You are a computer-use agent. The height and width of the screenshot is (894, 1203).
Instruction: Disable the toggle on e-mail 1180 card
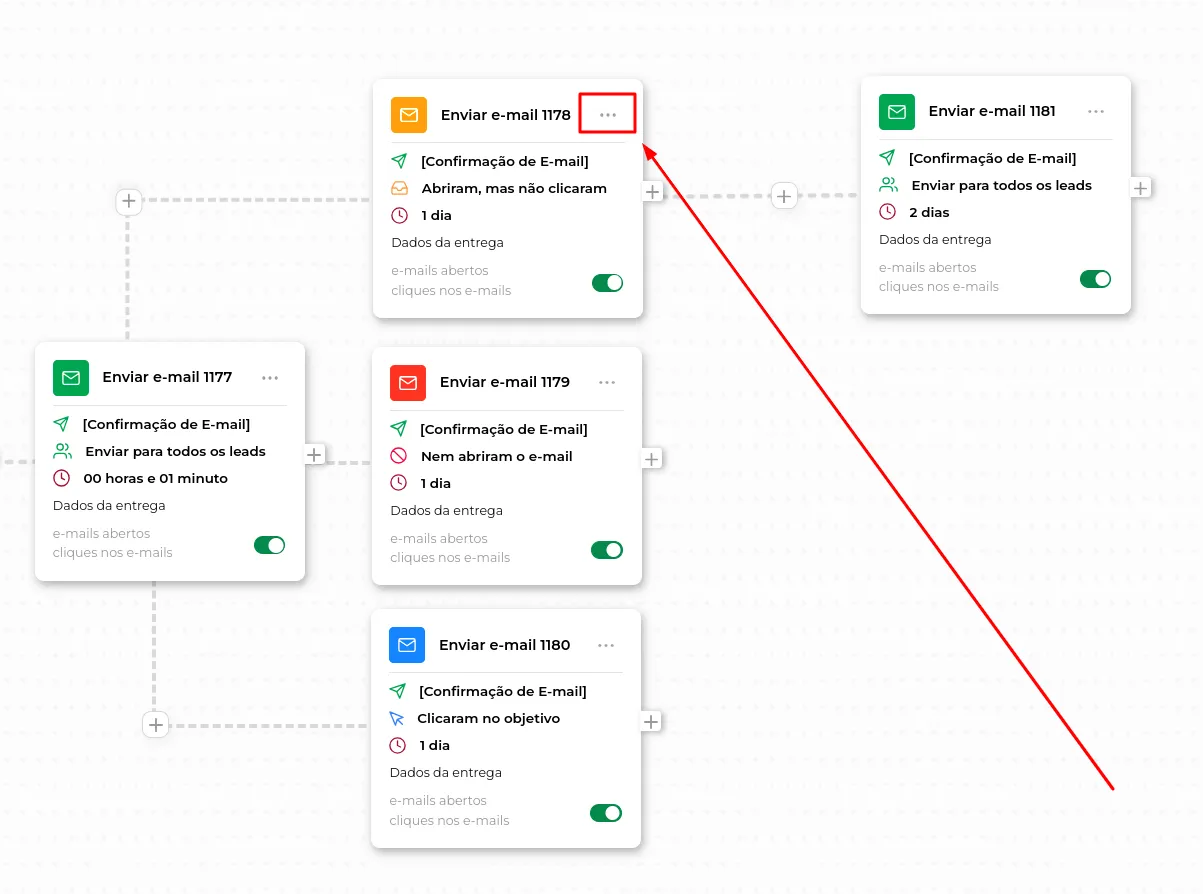coord(606,813)
